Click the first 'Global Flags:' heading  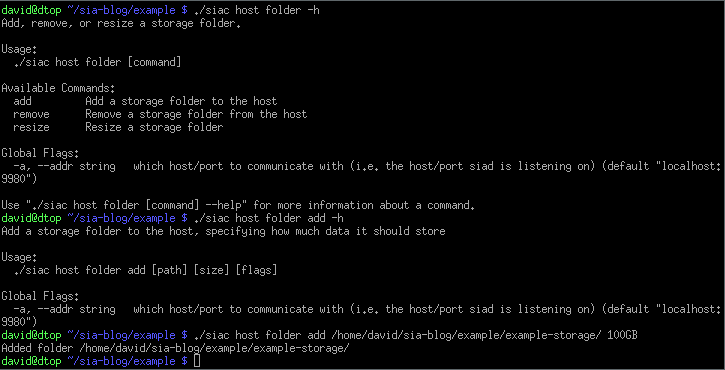(41, 153)
